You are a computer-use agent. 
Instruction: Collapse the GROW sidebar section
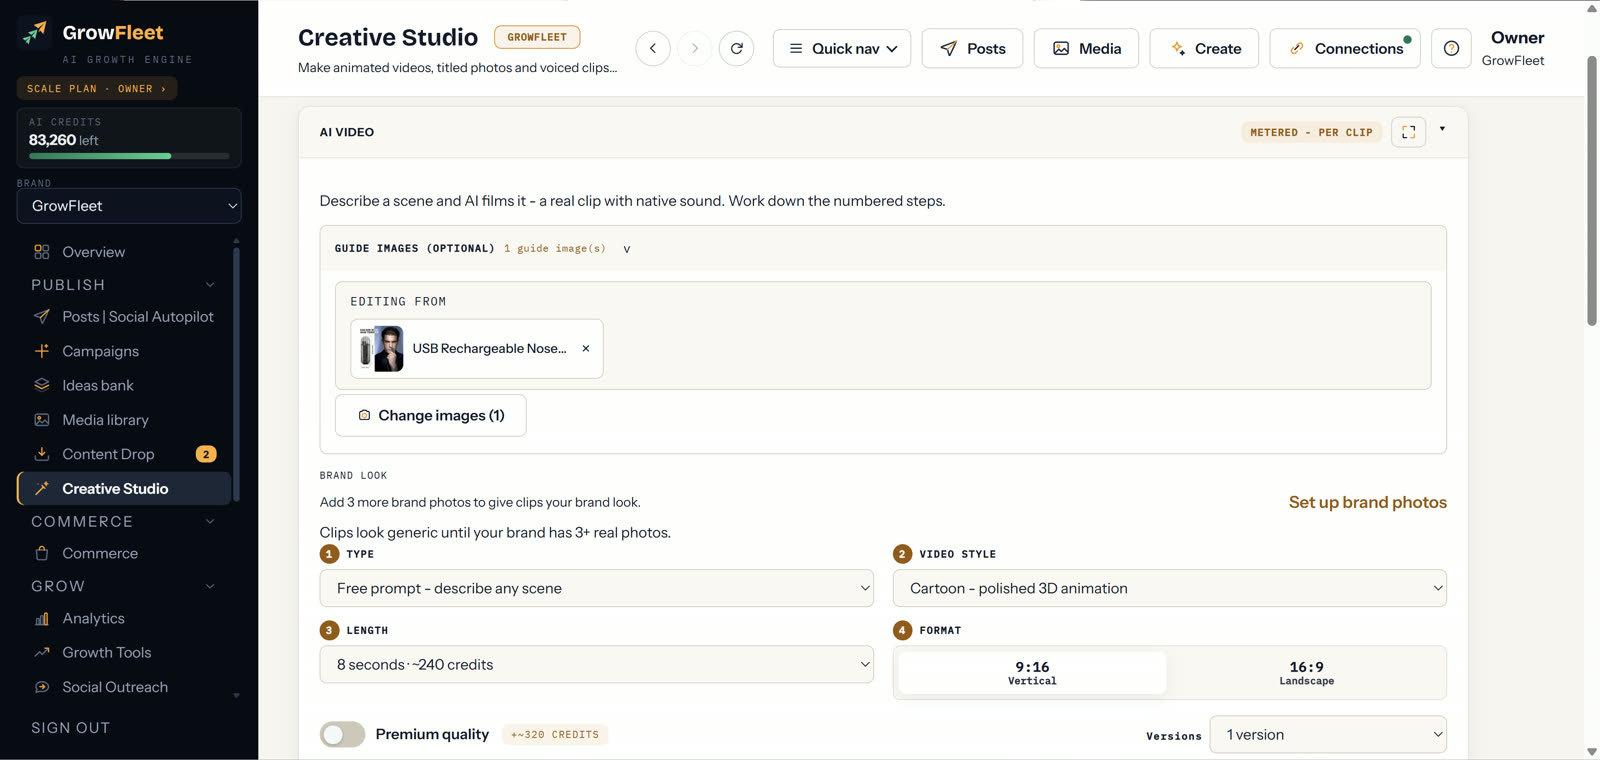[x=210, y=586]
